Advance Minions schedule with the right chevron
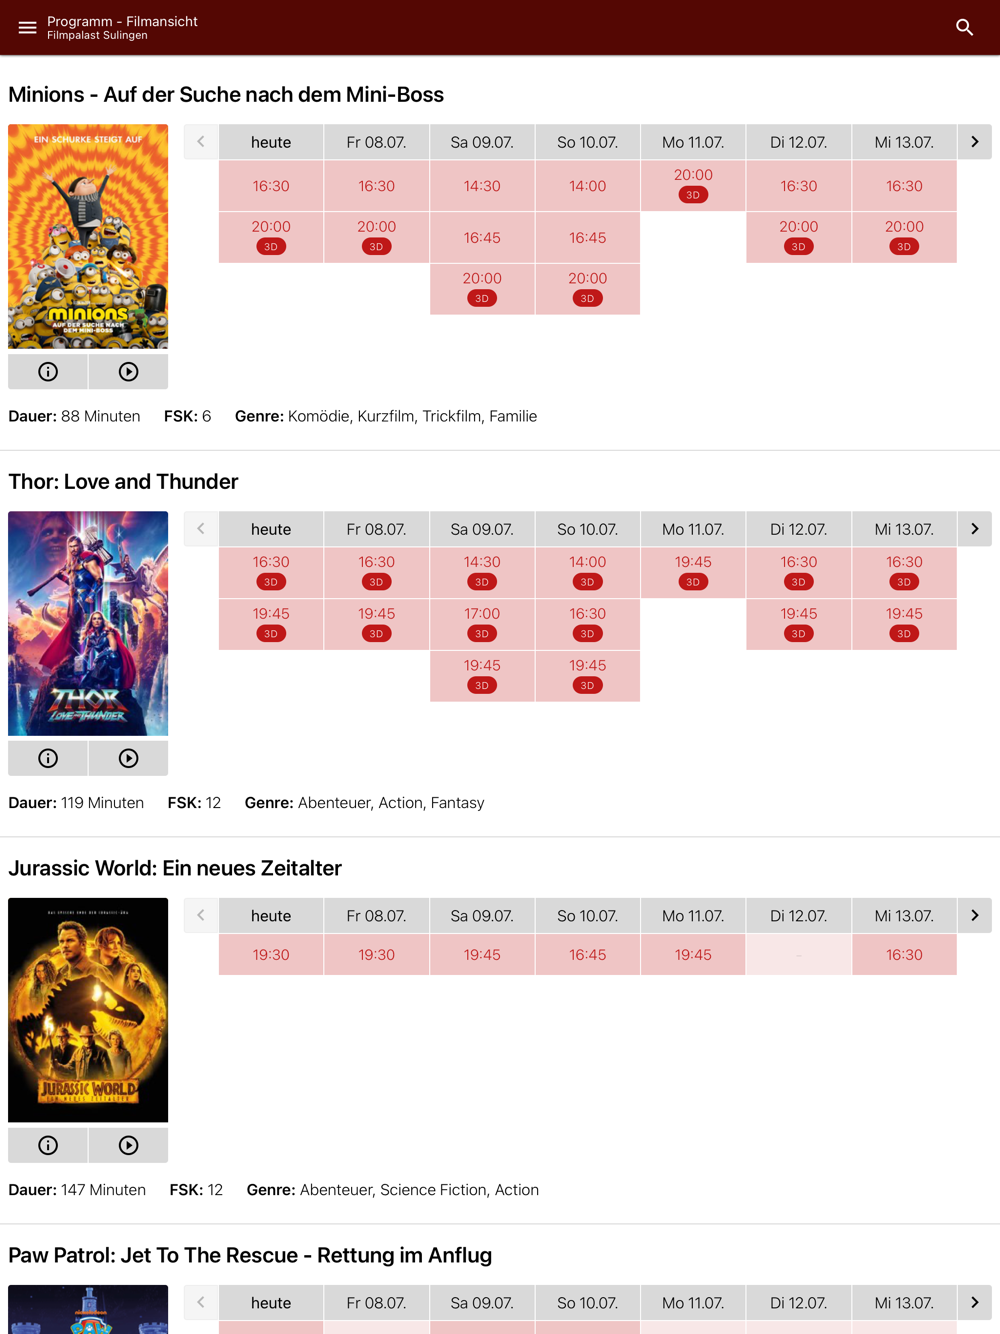The height and width of the screenshot is (1334, 1000). 975,142
